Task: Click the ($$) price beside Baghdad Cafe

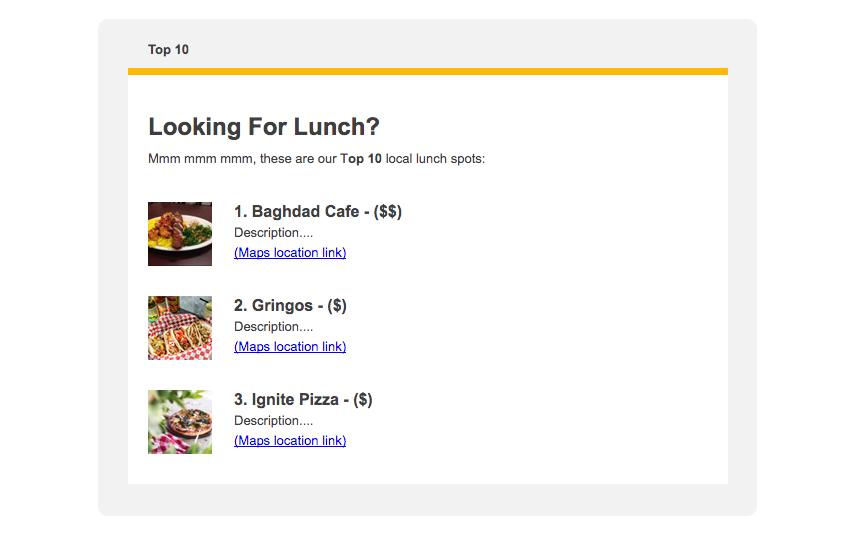Action: tap(388, 212)
